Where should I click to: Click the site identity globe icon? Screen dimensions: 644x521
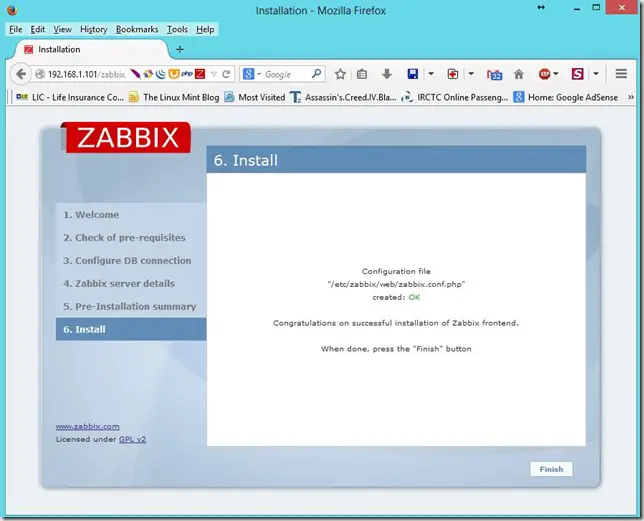40,74
